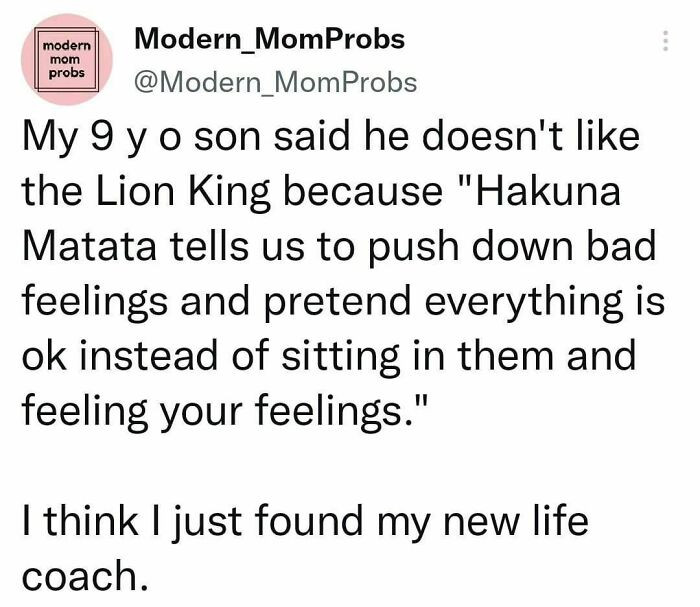This screenshot has height=607, width=700.
Task: Click the word "Hakuna" in the tweet
Action: click(x=548, y=191)
